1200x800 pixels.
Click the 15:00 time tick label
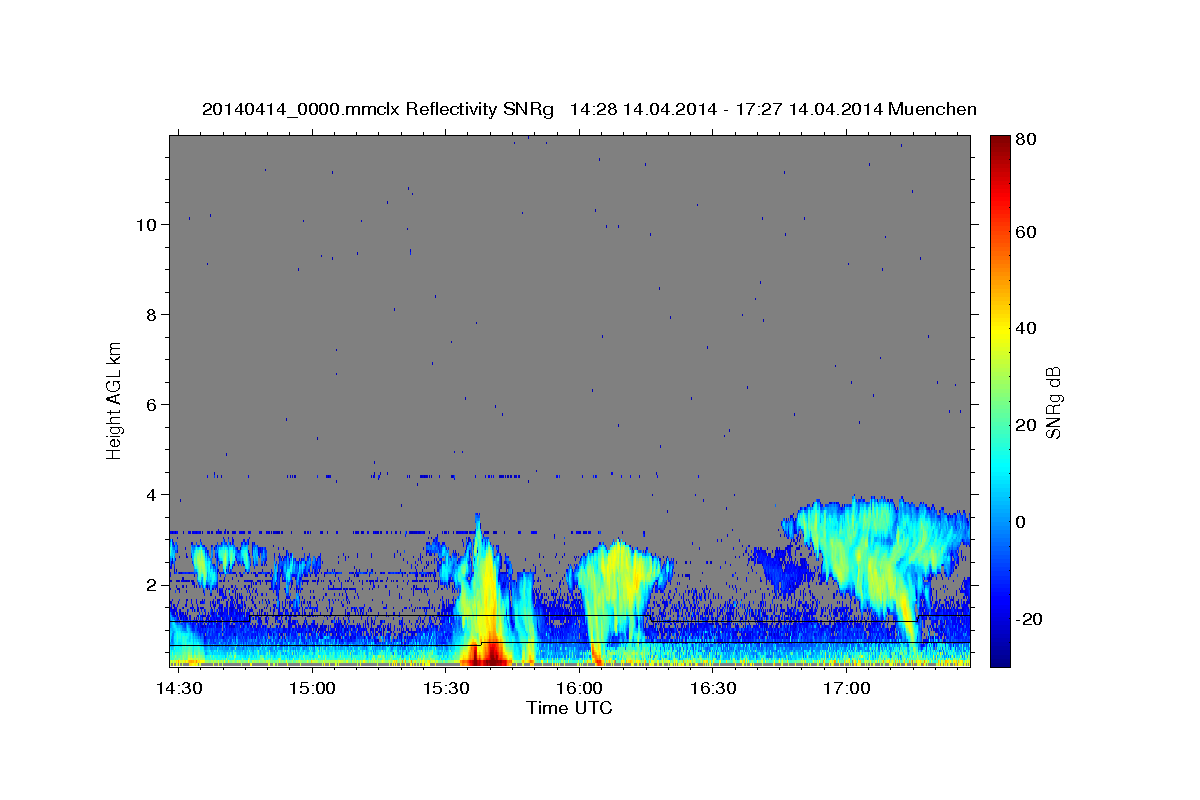coord(314,689)
